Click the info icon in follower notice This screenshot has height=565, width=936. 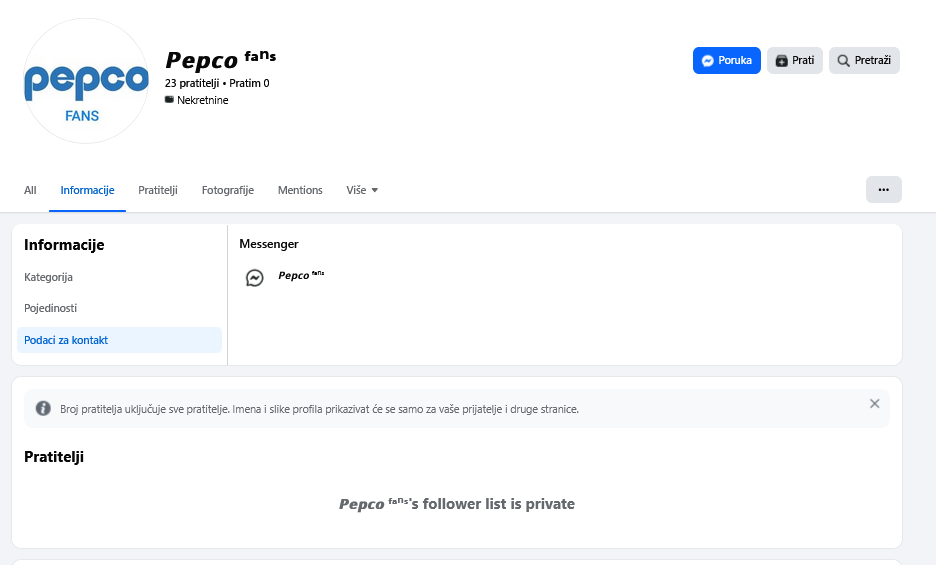(x=43, y=408)
